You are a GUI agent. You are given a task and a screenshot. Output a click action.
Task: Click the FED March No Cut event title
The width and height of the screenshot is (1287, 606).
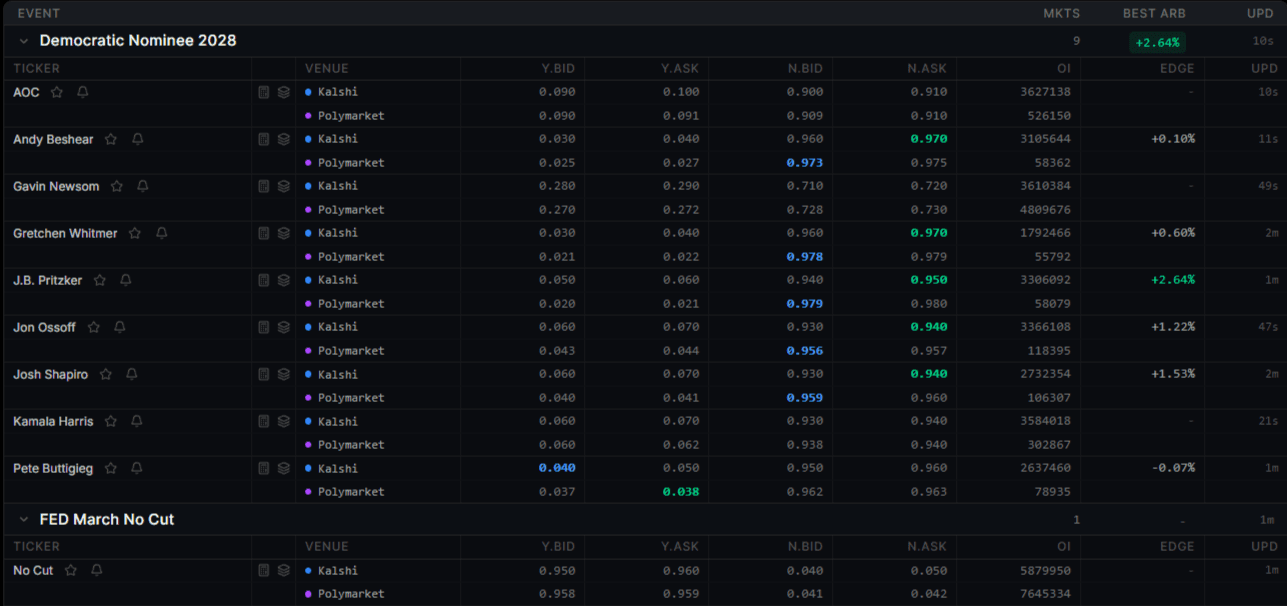pos(107,520)
